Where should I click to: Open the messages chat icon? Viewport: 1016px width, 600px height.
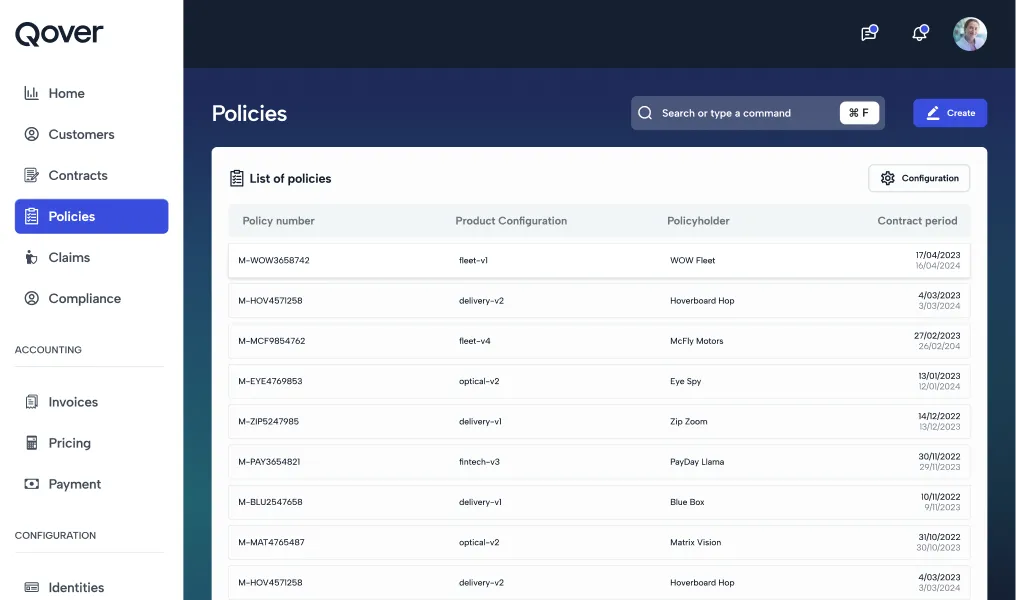[868, 34]
